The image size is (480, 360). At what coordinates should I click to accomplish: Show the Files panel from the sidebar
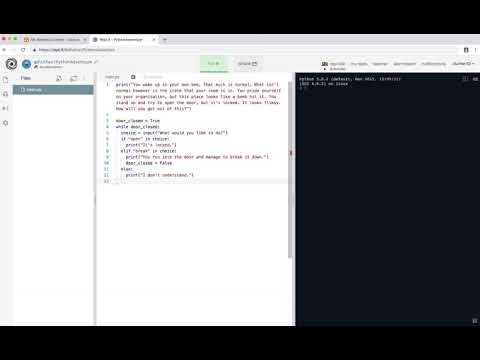[6, 80]
